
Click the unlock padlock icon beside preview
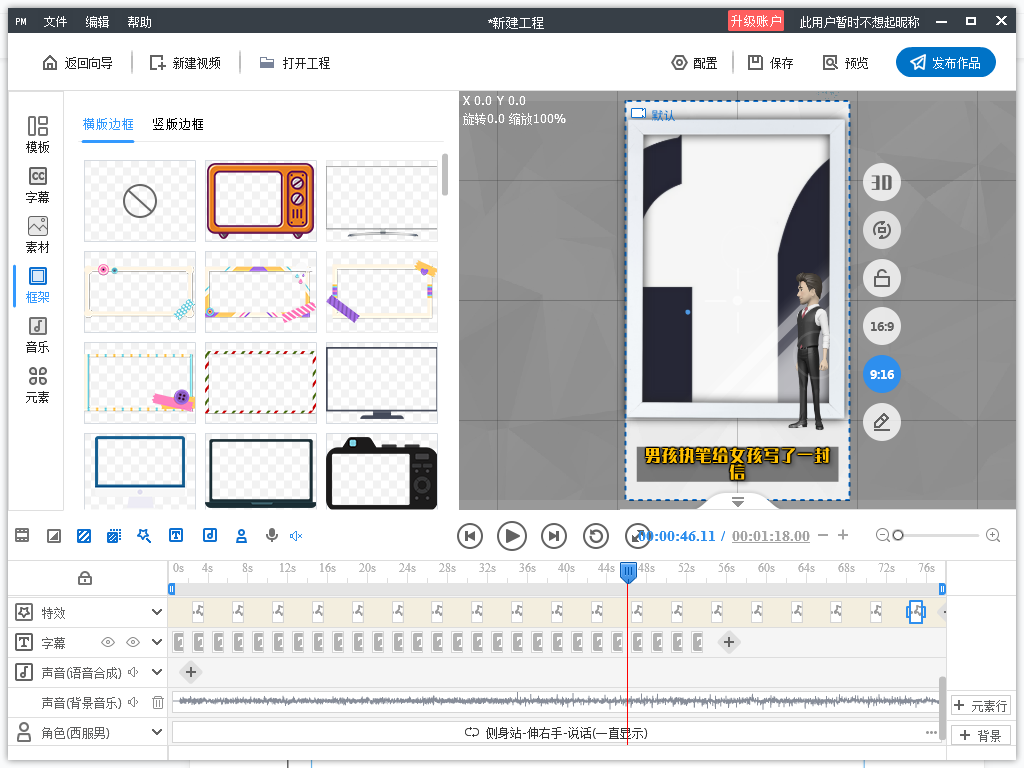[882, 278]
